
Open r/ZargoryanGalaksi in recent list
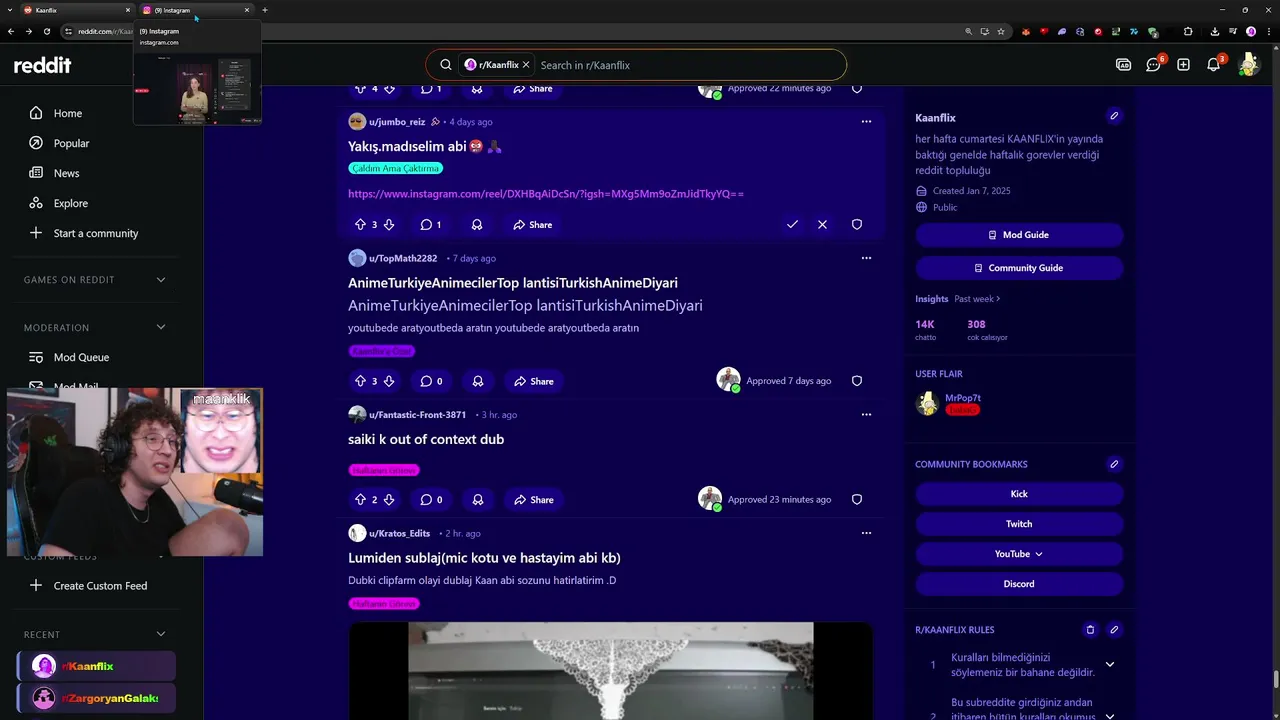97,698
